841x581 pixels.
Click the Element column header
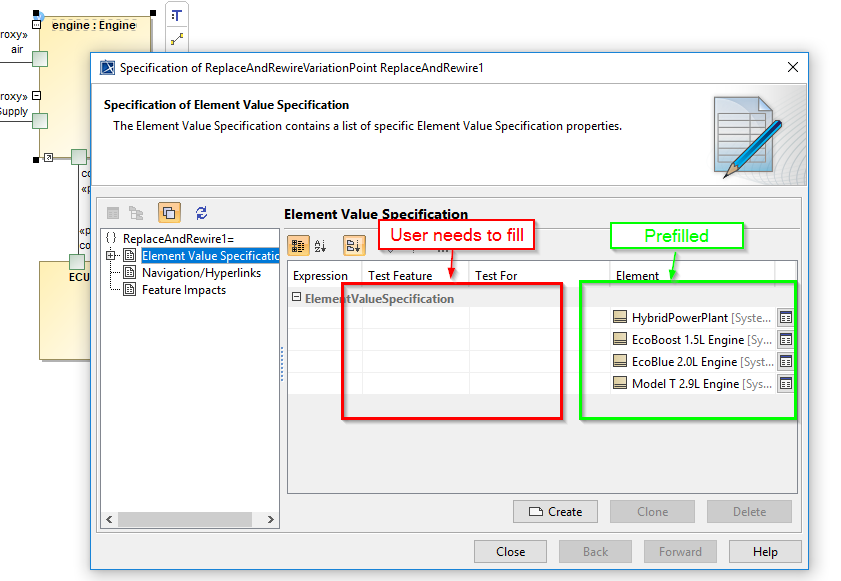click(x=692, y=276)
